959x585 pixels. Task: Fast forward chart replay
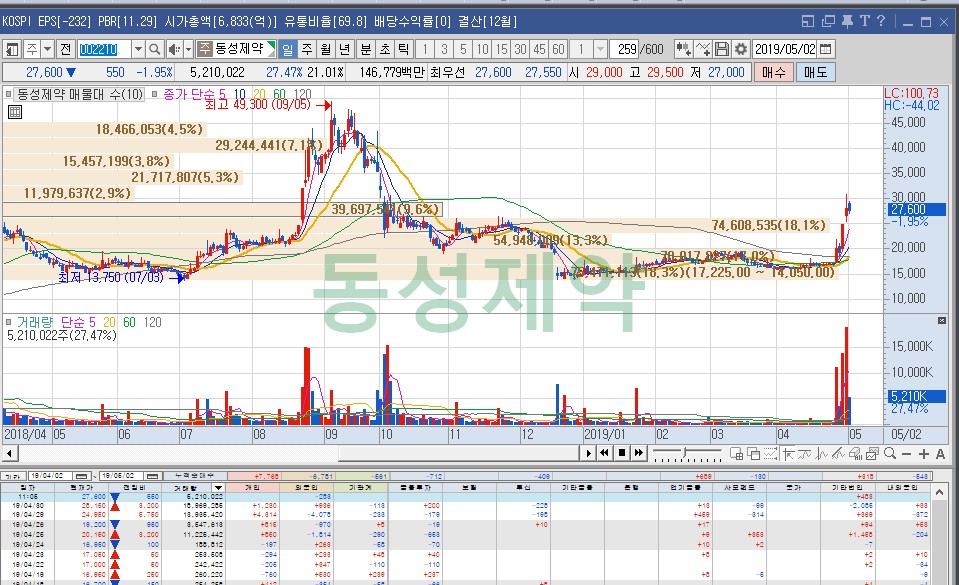[639, 453]
